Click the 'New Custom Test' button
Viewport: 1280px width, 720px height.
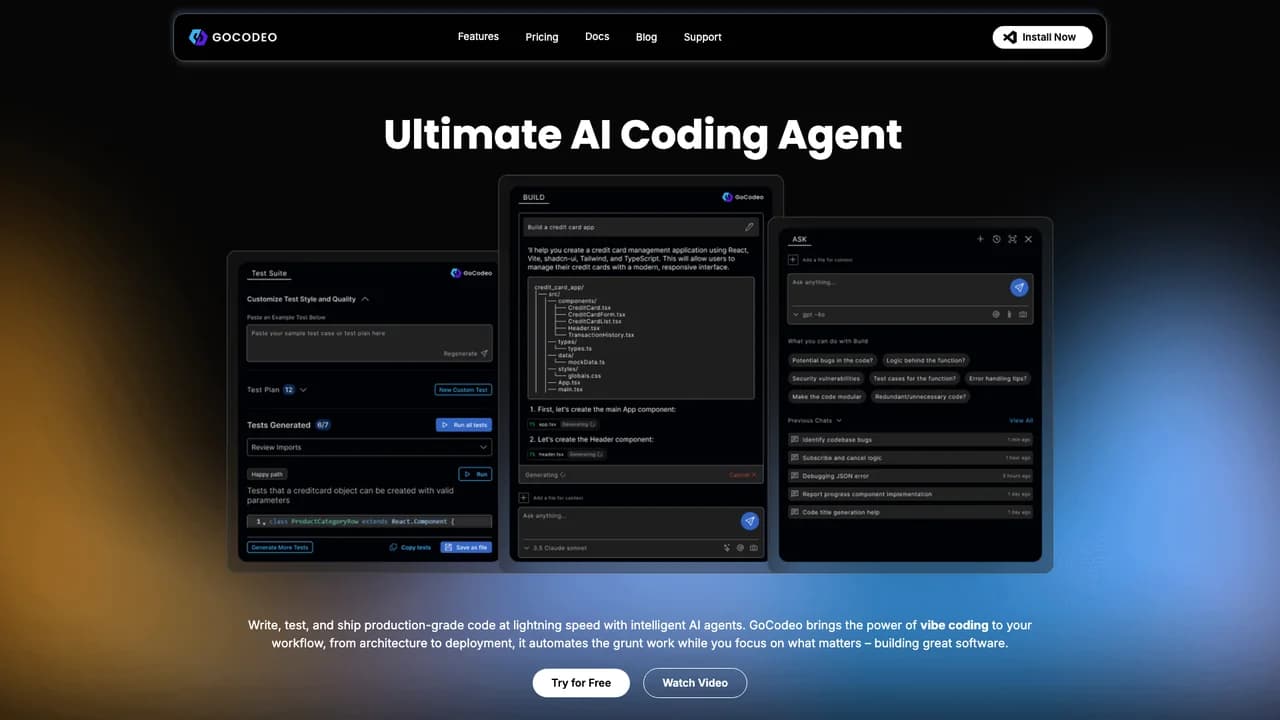coord(463,390)
